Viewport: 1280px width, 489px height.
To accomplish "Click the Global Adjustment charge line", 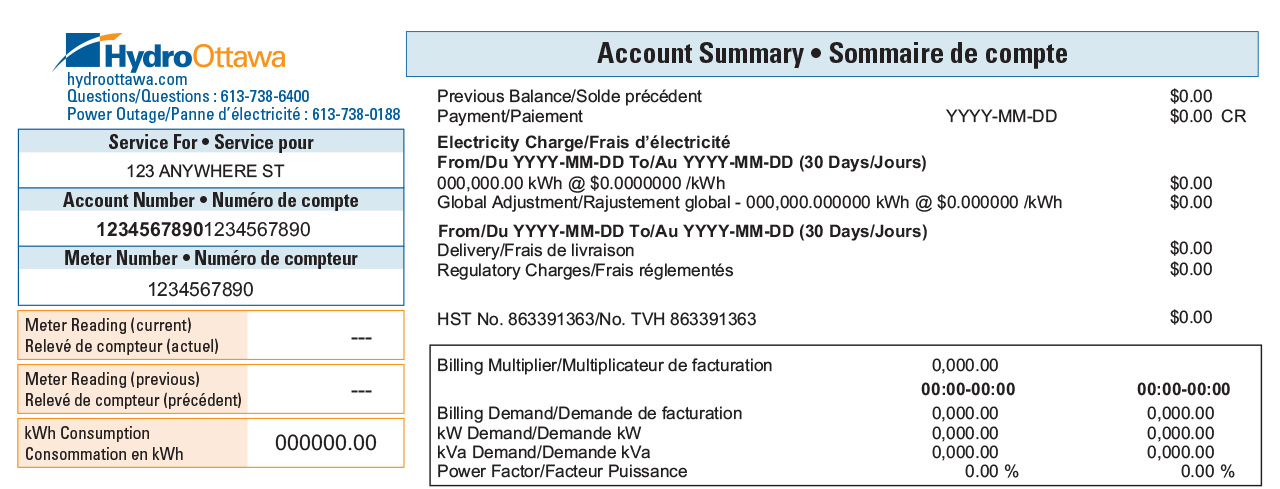I will coord(825,203).
